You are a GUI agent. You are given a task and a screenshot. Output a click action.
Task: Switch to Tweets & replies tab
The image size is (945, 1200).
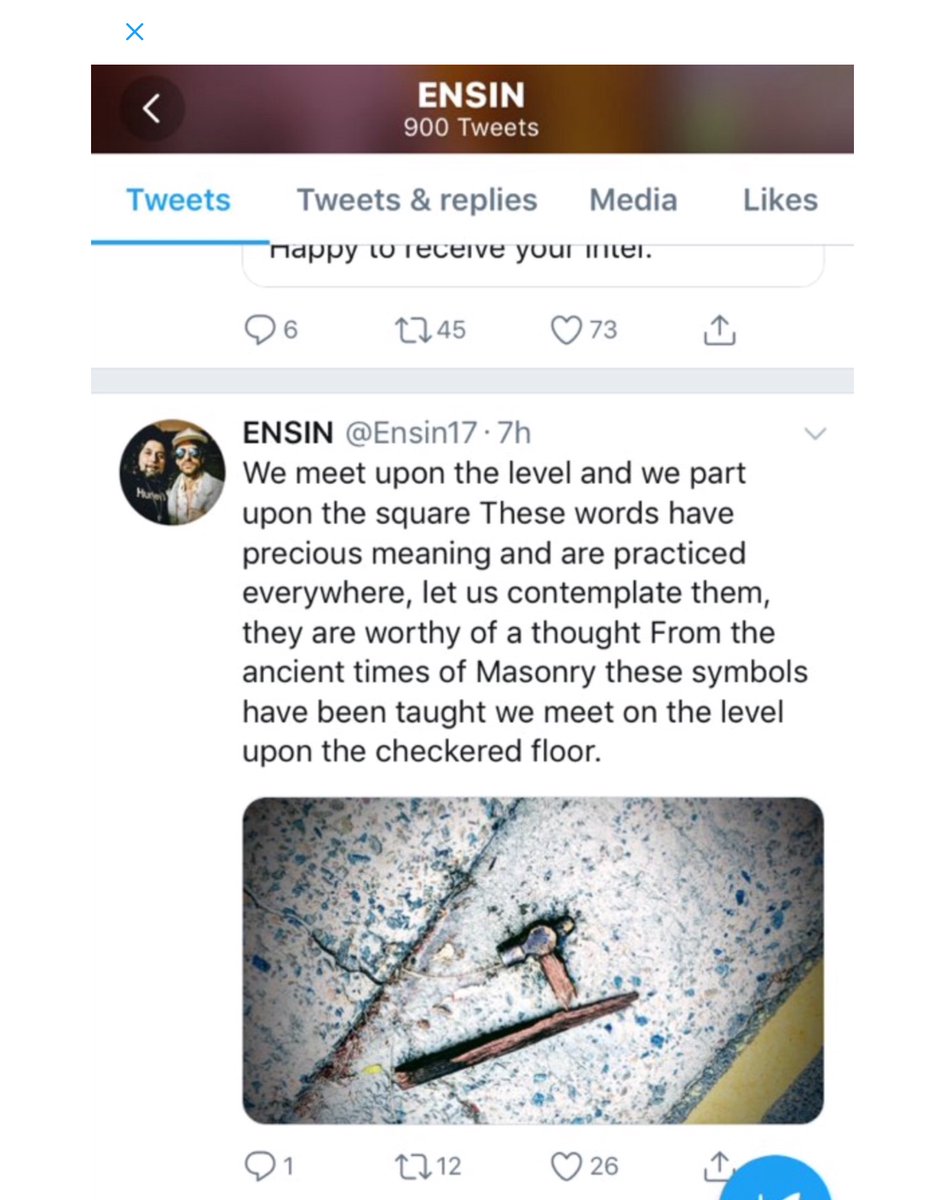(417, 200)
